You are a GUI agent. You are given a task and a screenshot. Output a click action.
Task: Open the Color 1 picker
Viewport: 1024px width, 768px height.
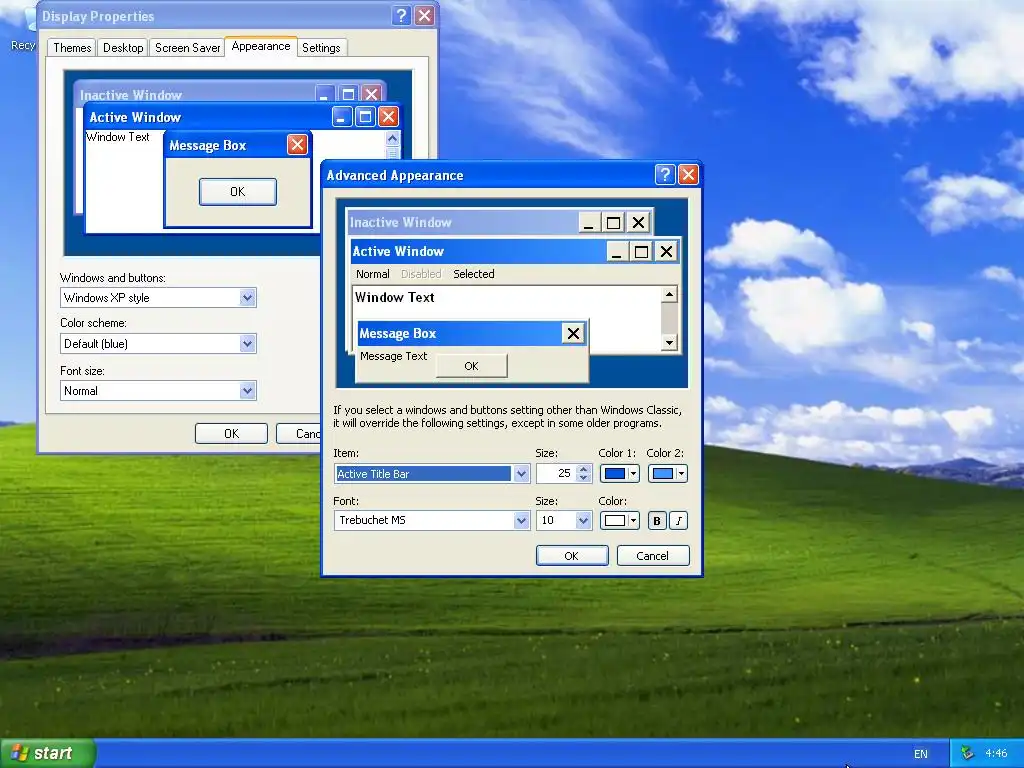pyautogui.click(x=619, y=473)
